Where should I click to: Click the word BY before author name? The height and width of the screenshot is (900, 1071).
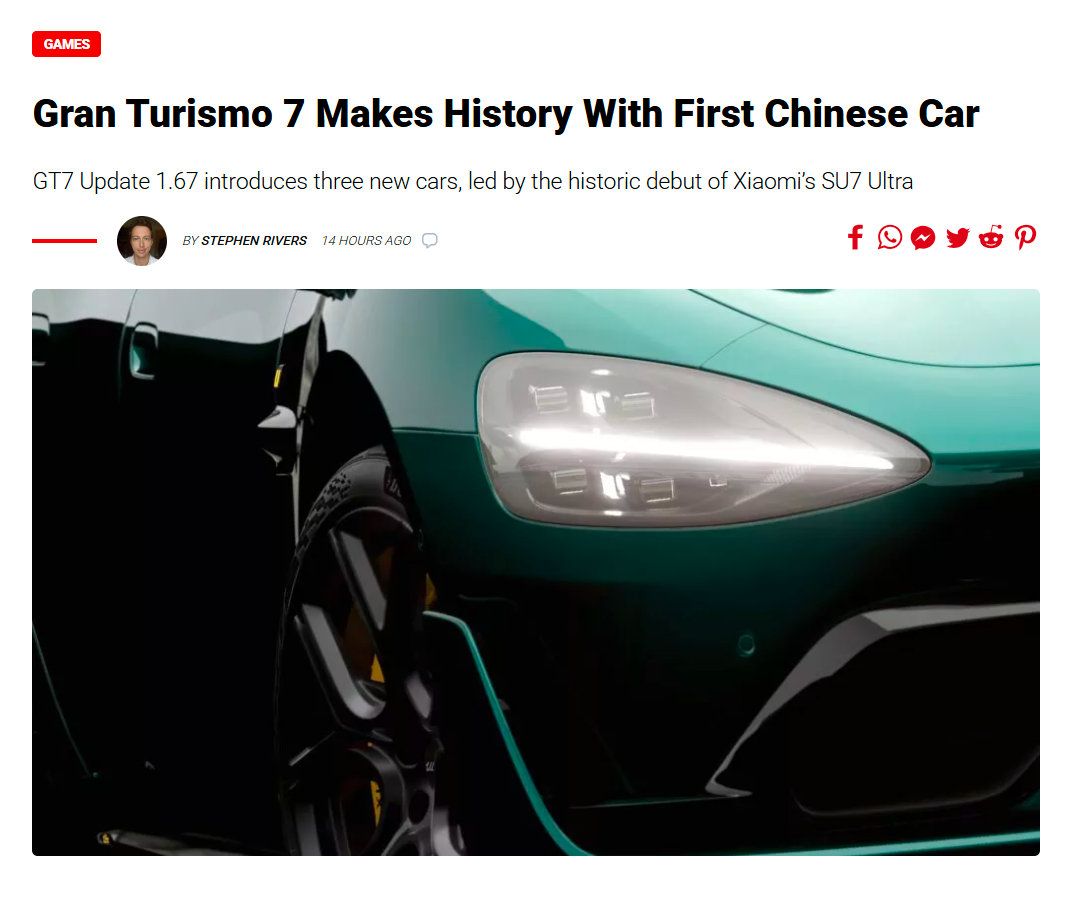tap(190, 240)
